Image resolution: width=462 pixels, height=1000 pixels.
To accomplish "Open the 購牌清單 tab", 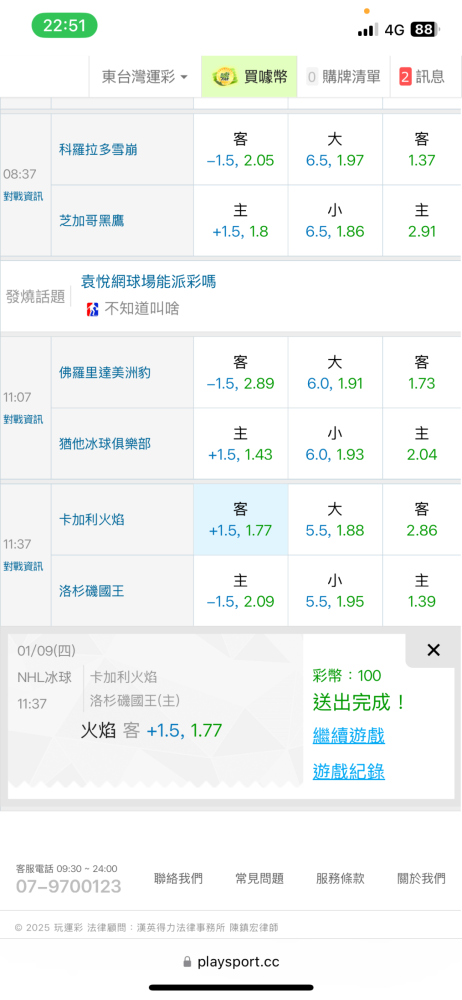I will (343, 77).
